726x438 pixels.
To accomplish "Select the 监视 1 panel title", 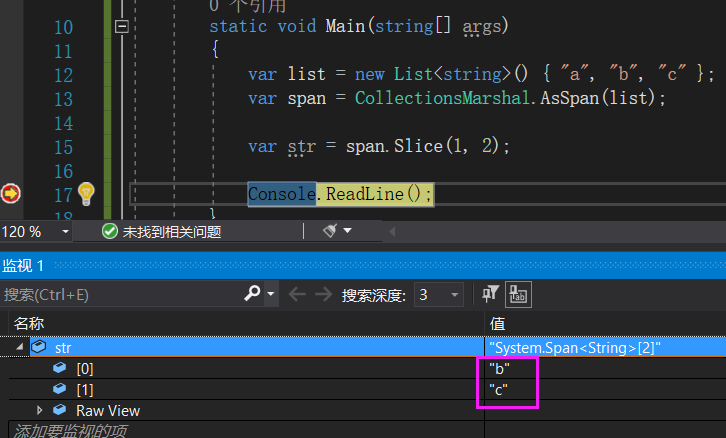I will click(x=23, y=266).
